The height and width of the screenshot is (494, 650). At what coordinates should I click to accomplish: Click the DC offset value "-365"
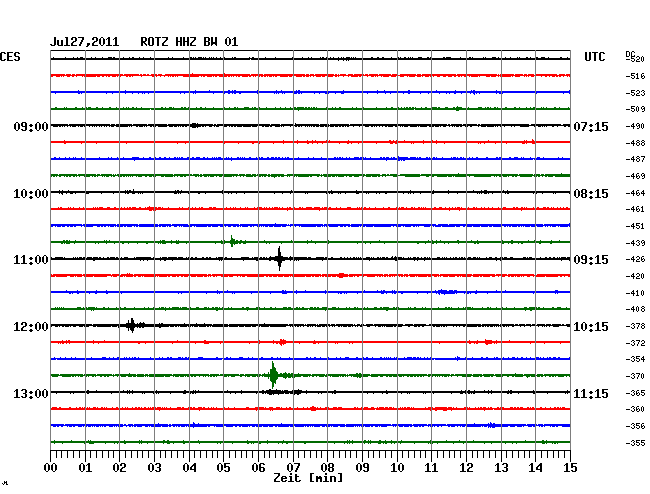click(x=635, y=393)
